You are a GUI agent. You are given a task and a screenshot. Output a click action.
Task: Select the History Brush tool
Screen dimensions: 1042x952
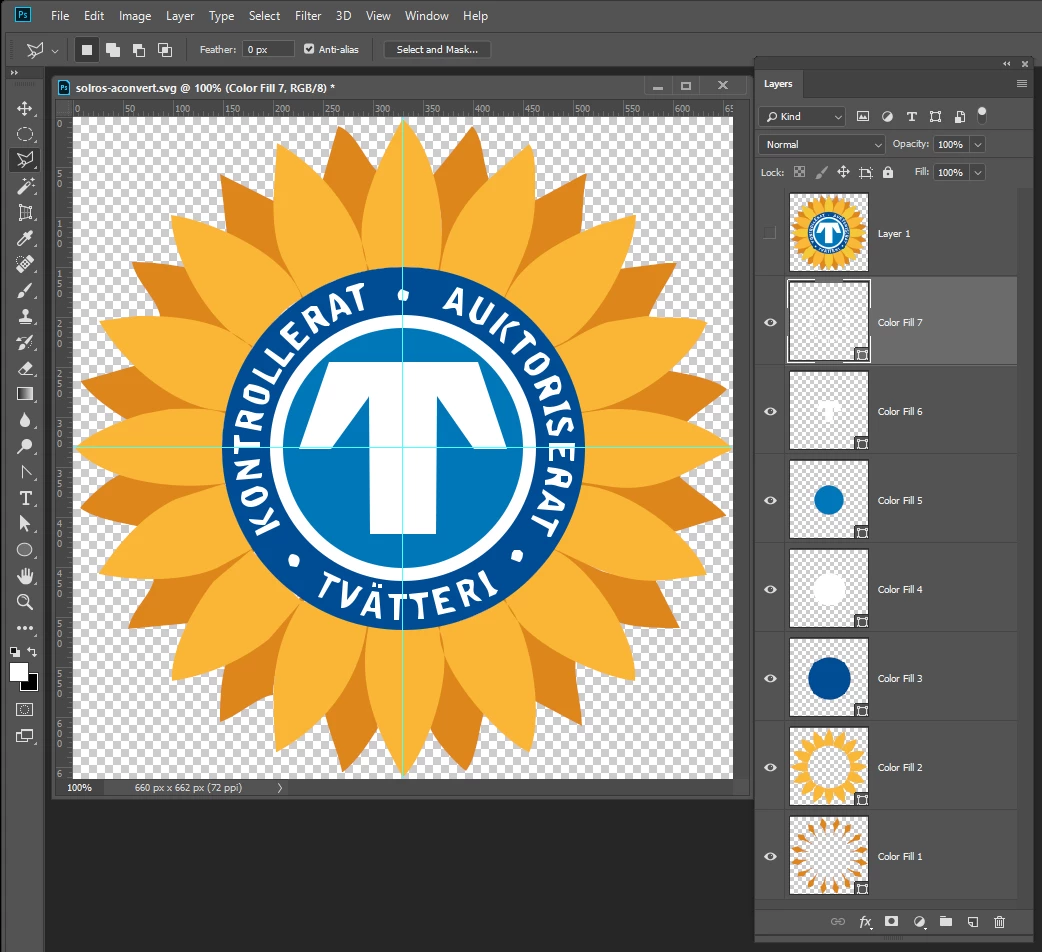(25, 343)
